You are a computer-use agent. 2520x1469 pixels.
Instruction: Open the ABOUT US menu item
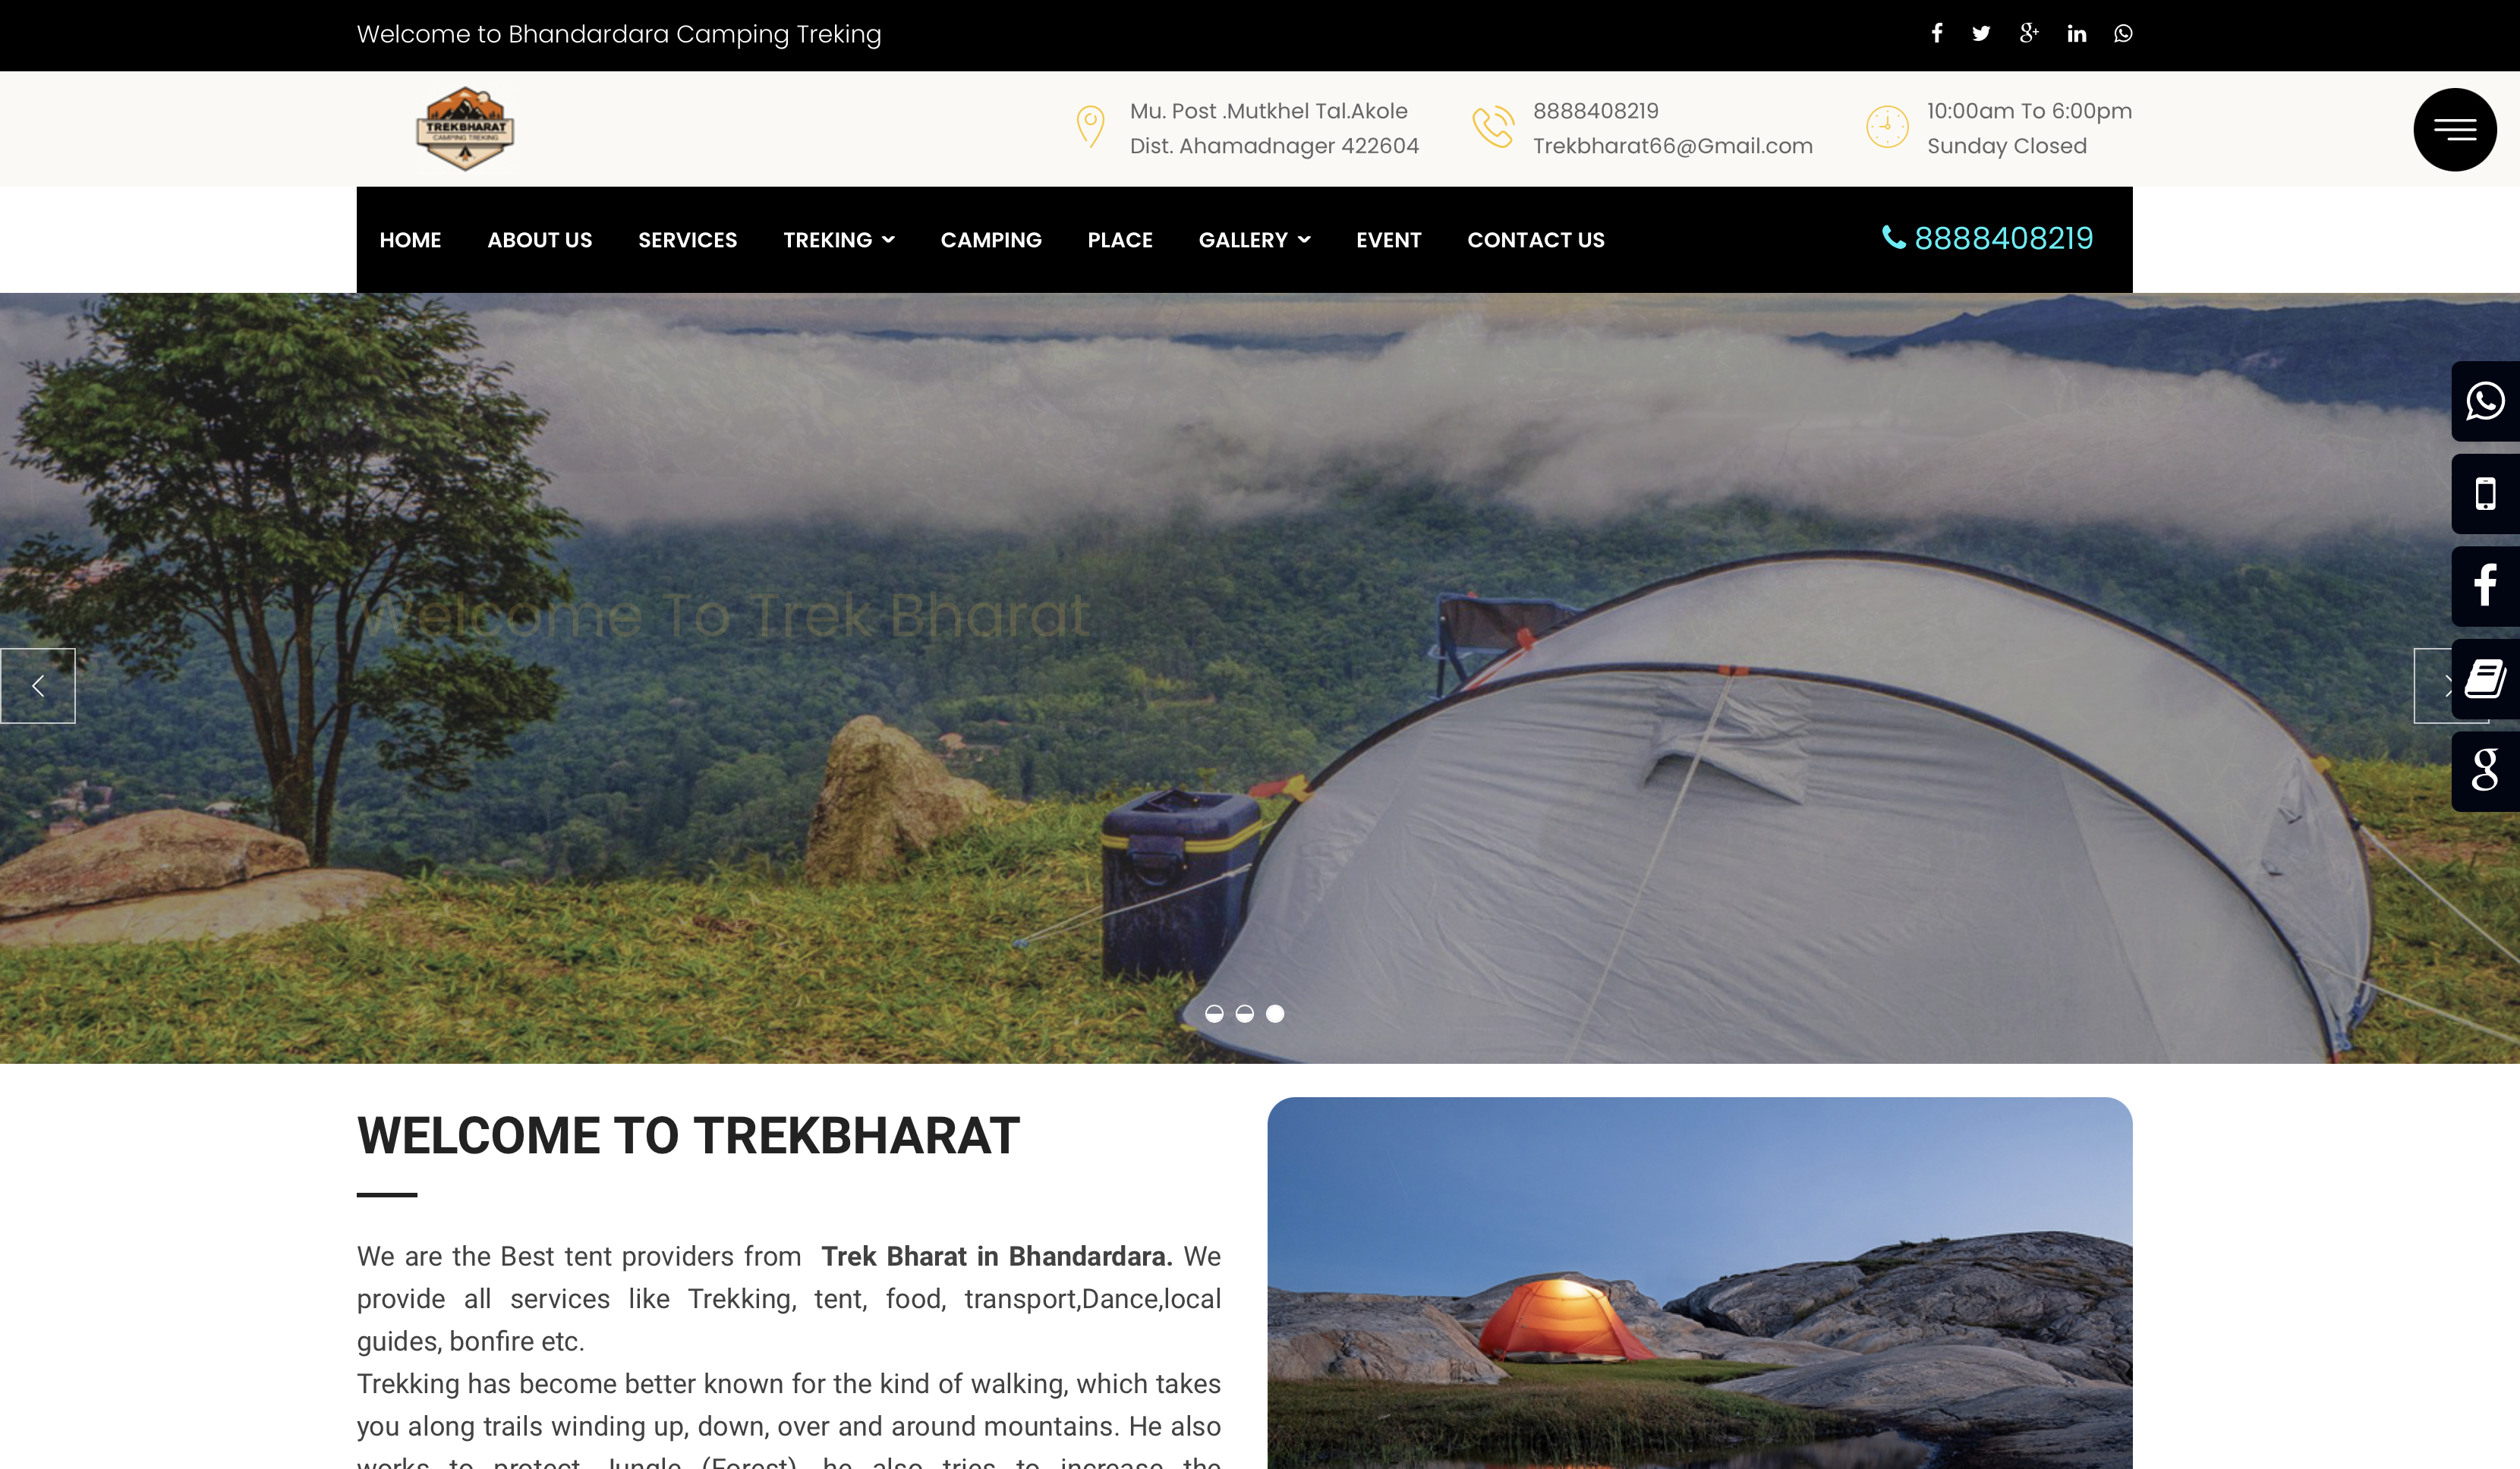tap(540, 240)
